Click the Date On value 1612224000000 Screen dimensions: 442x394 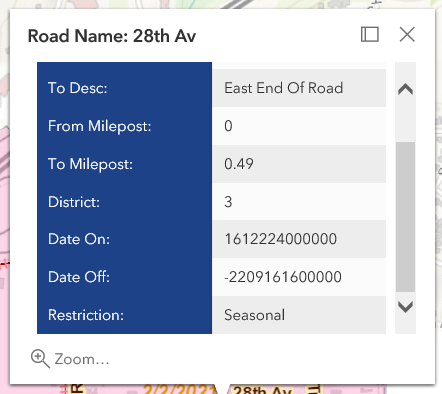(281, 239)
